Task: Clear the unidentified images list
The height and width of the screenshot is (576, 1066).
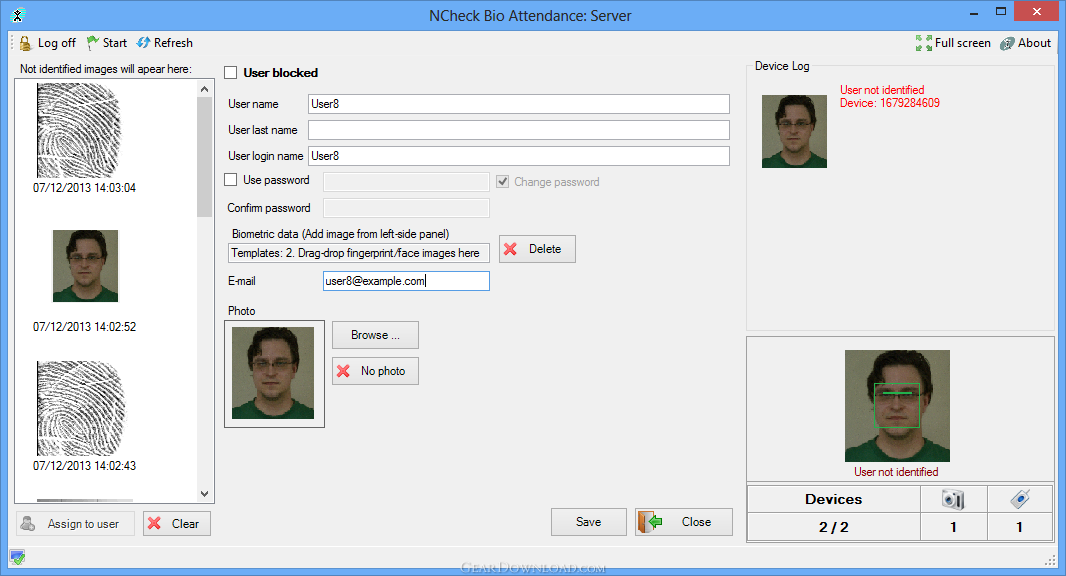Action: (177, 524)
